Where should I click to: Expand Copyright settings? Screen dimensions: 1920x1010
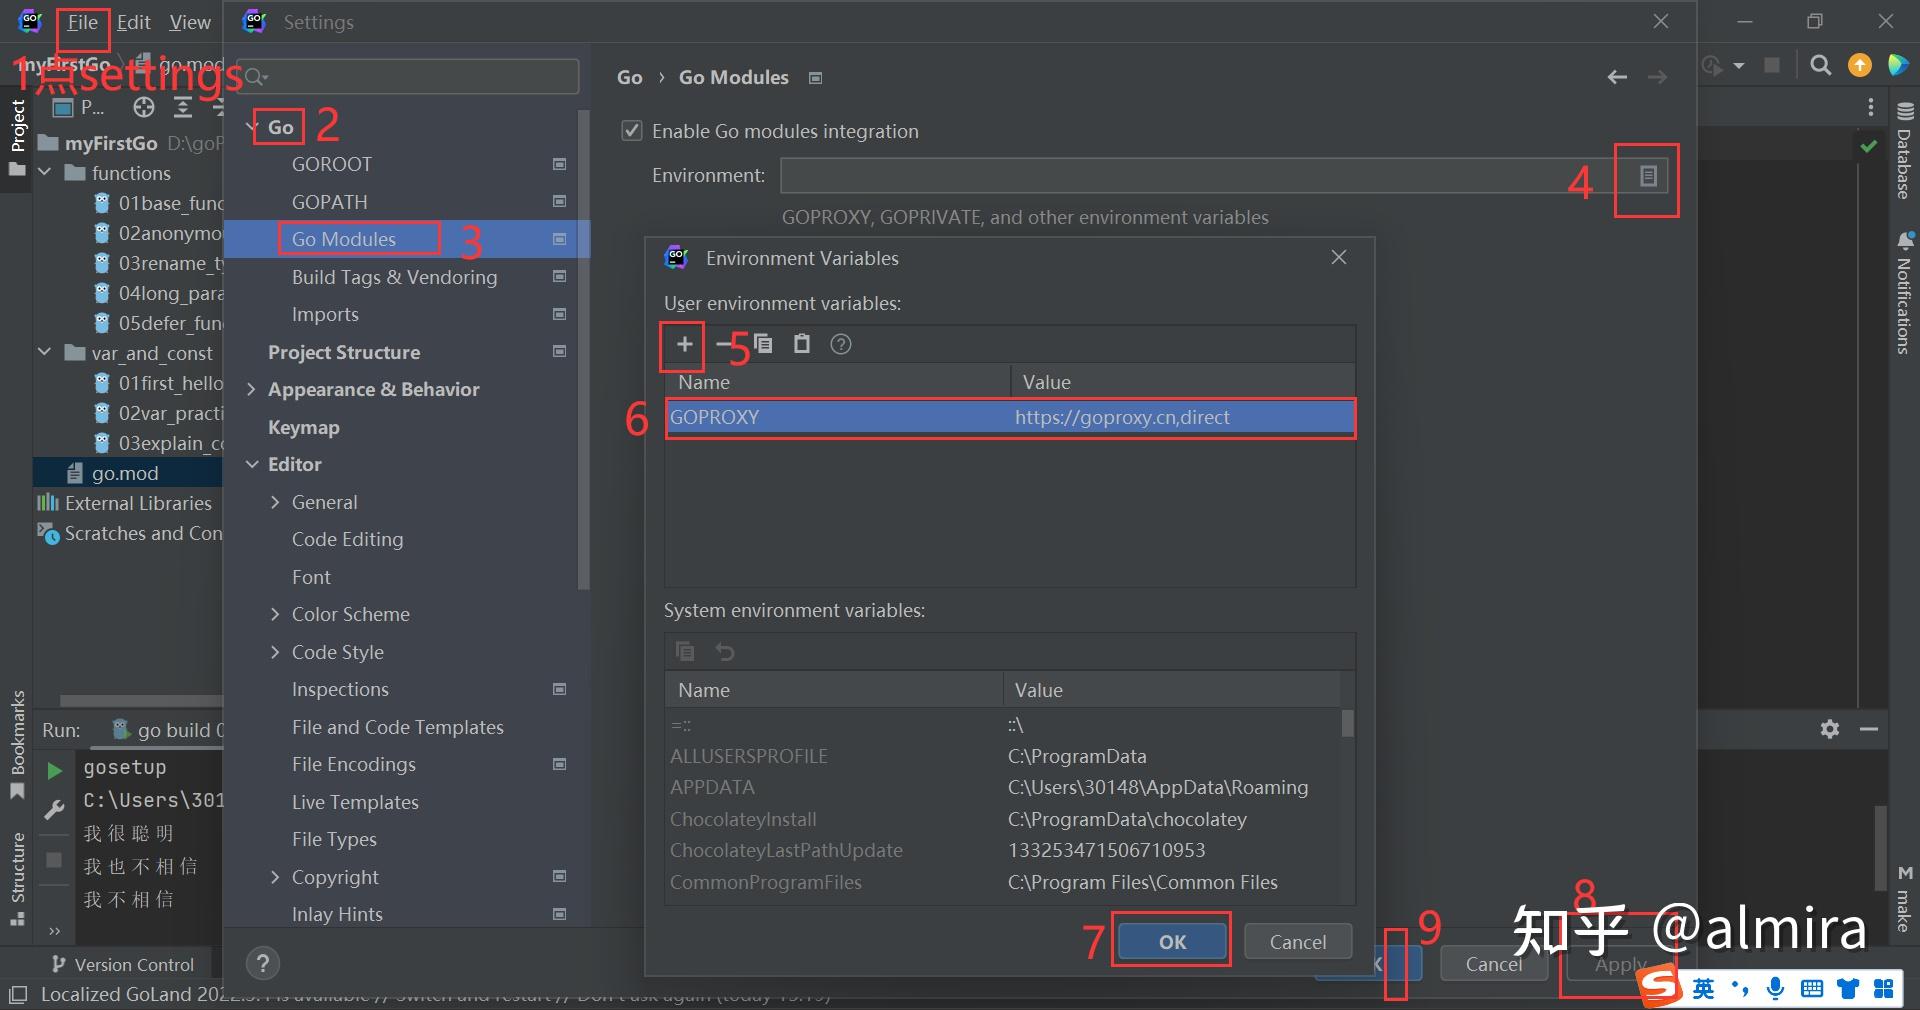[x=275, y=877]
